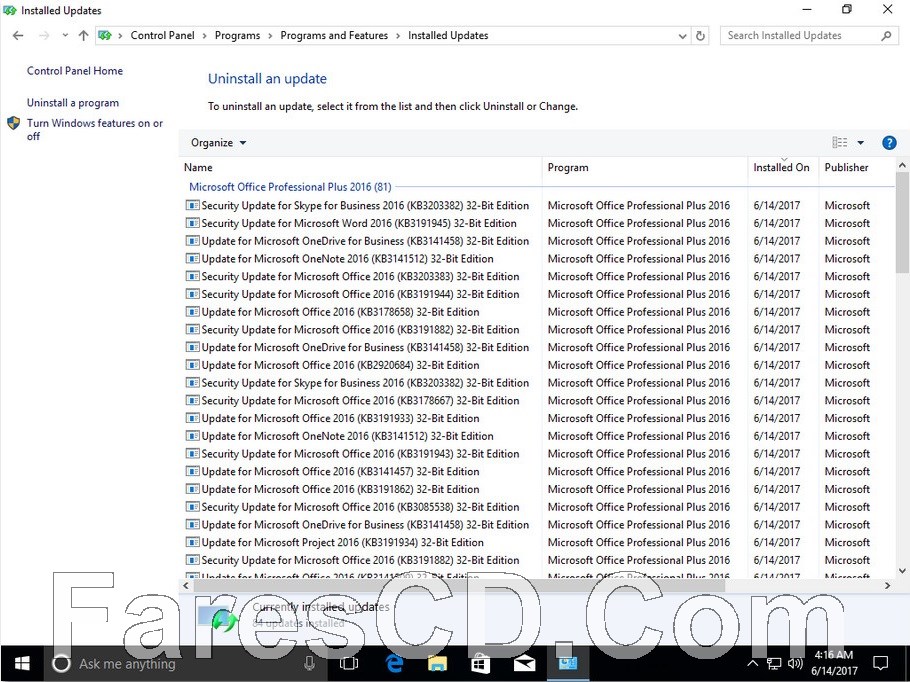
Task: Open the network tray icon
Action: (x=774, y=663)
